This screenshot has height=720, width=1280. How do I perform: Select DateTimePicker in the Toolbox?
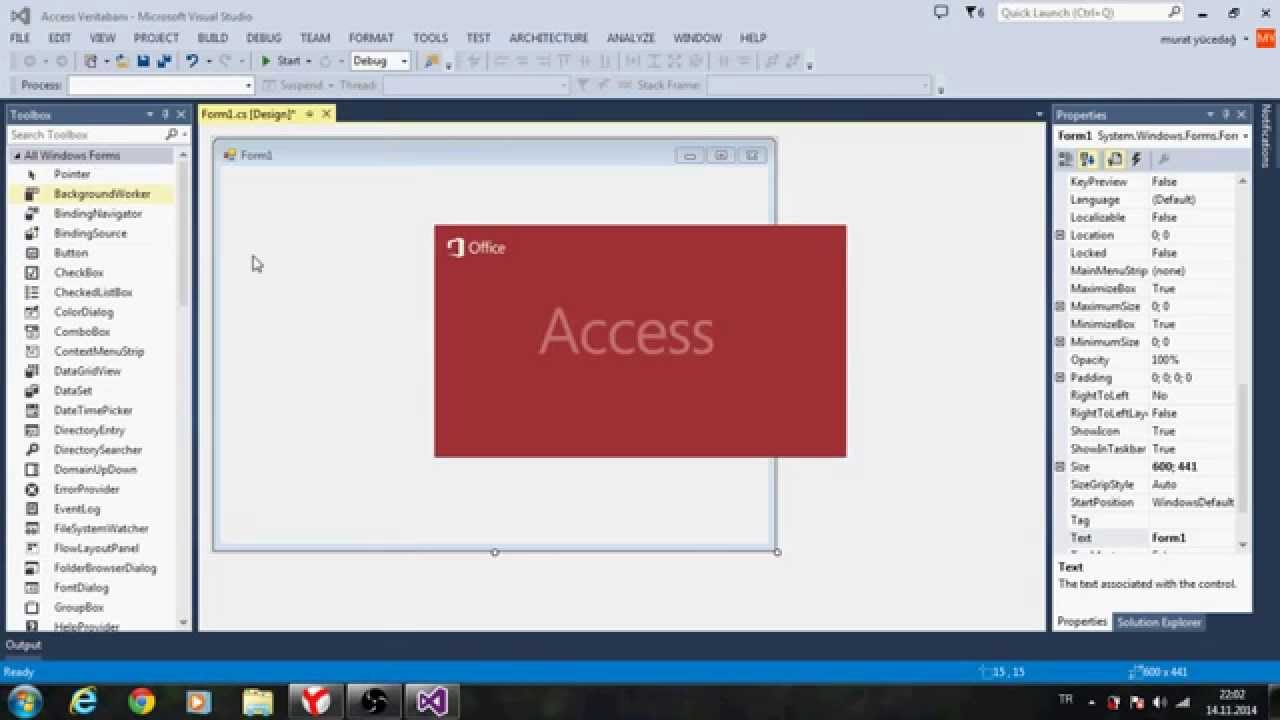point(93,410)
